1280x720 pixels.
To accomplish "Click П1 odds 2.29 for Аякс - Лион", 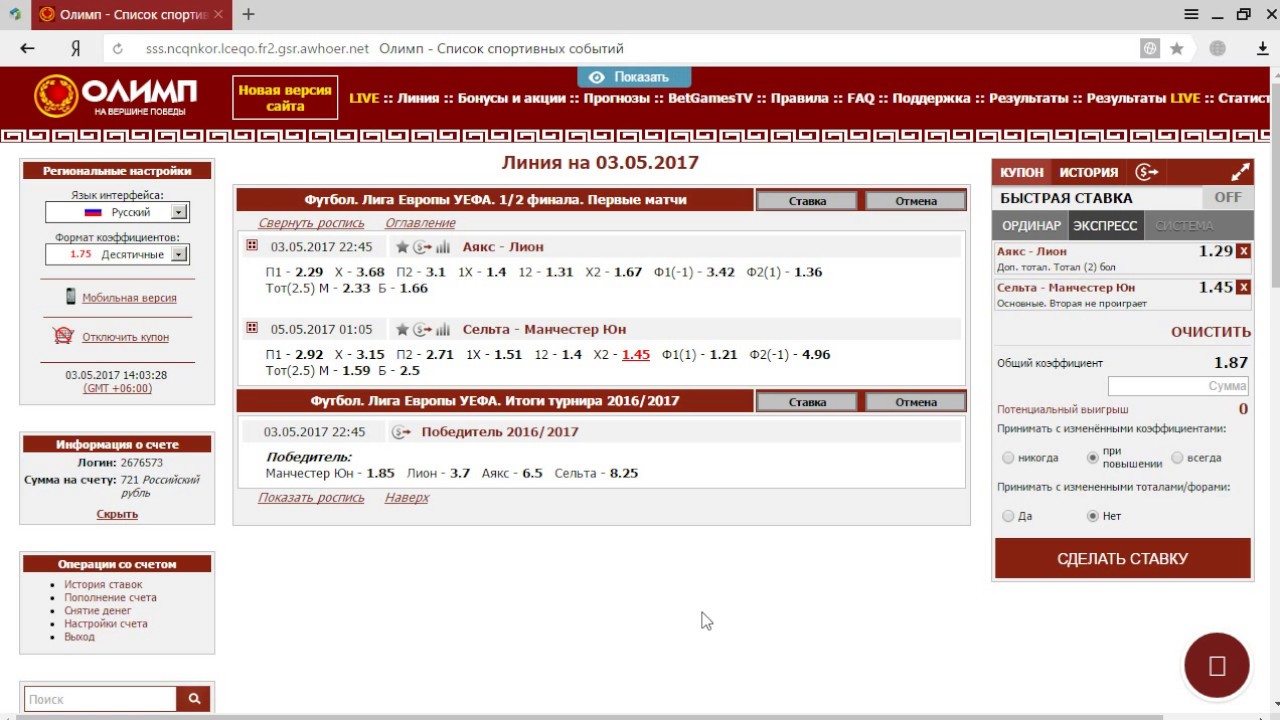I will coord(310,272).
